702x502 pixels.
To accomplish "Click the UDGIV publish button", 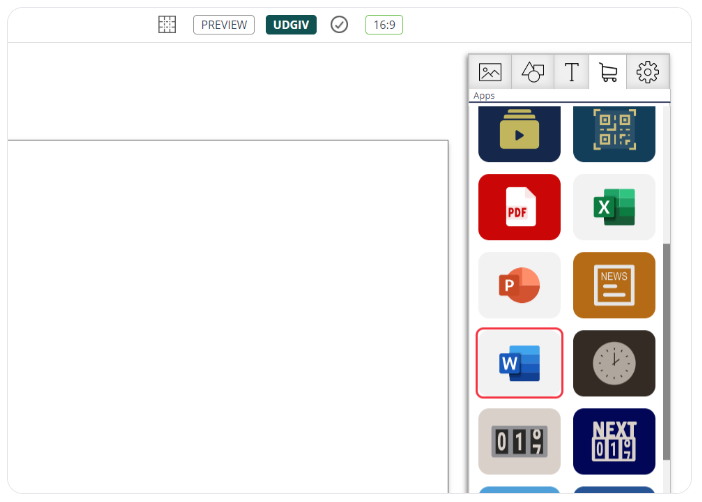I will tap(291, 25).
